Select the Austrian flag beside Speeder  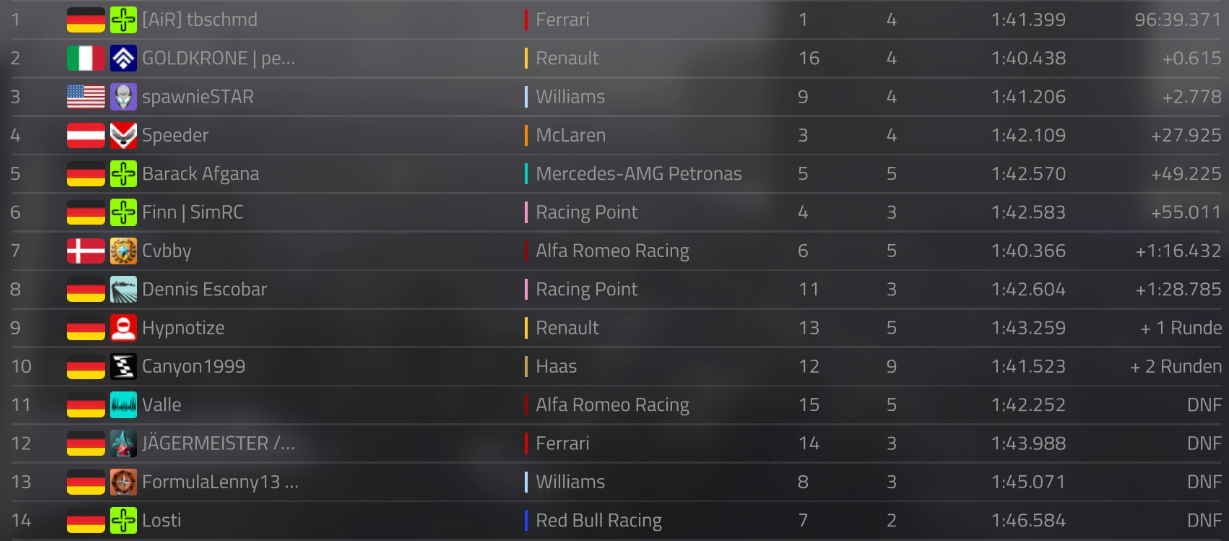(86, 135)
